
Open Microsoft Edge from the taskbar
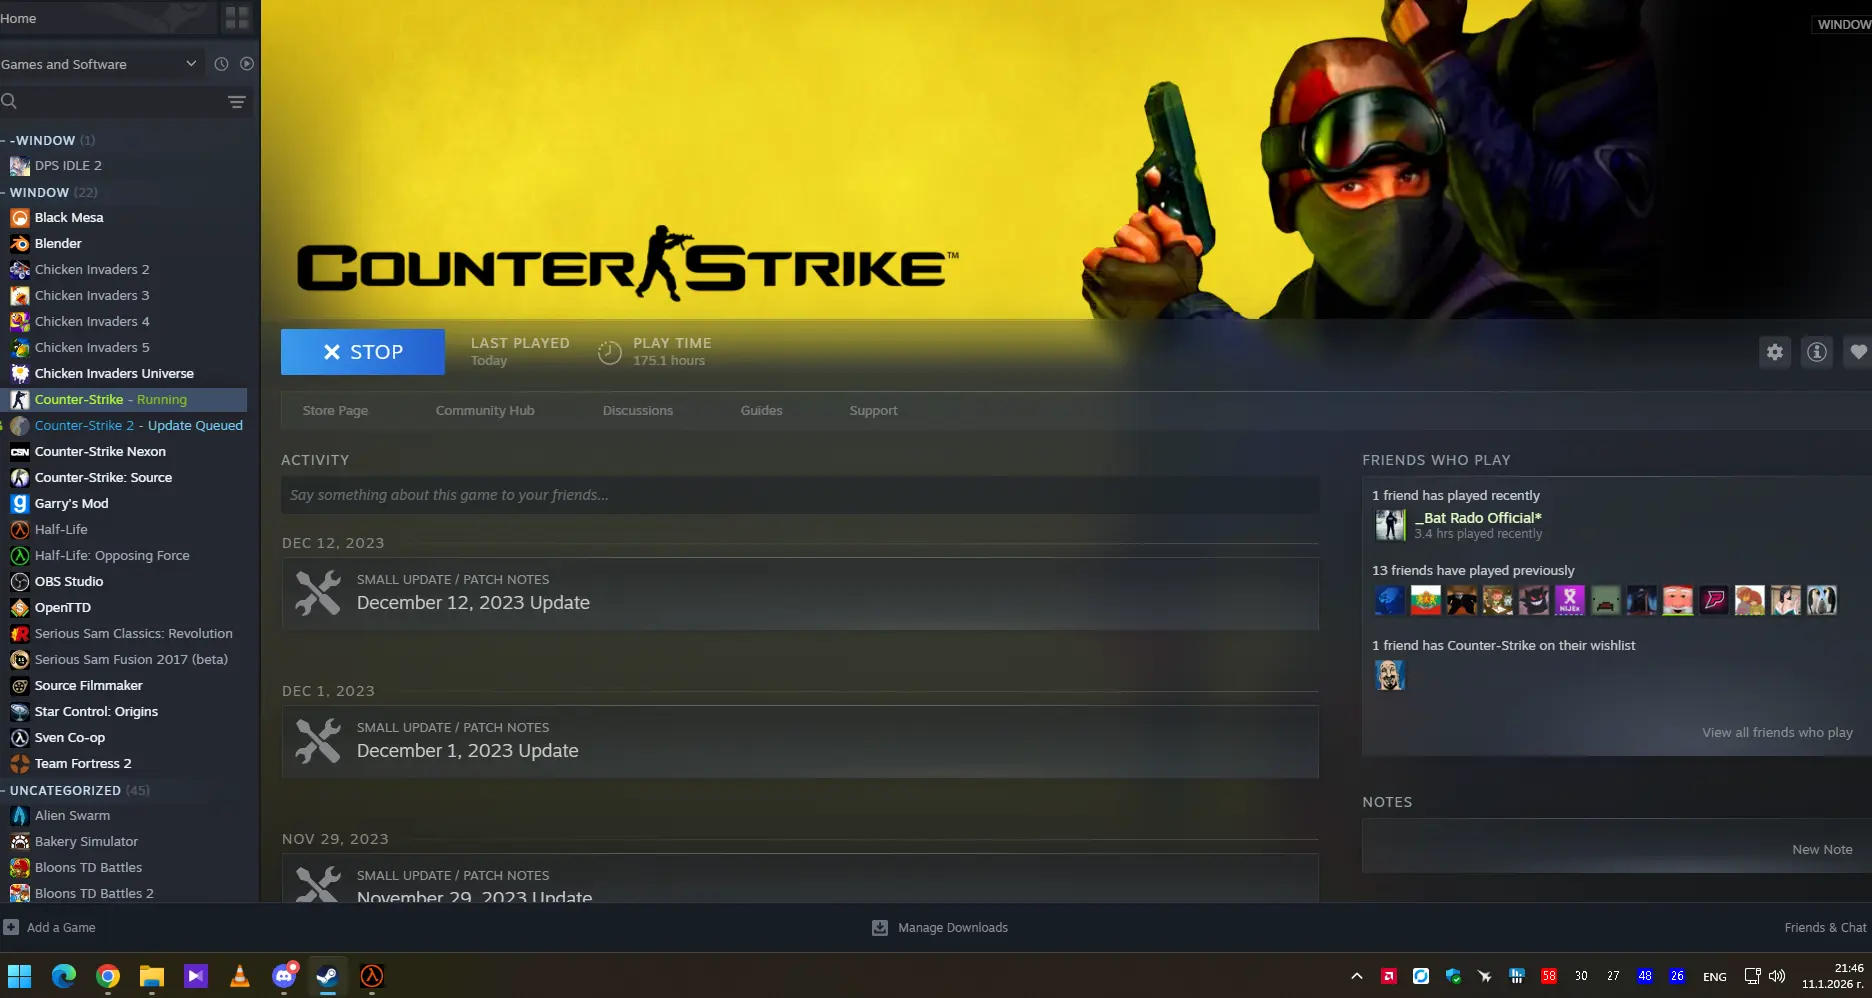point(63,976)
